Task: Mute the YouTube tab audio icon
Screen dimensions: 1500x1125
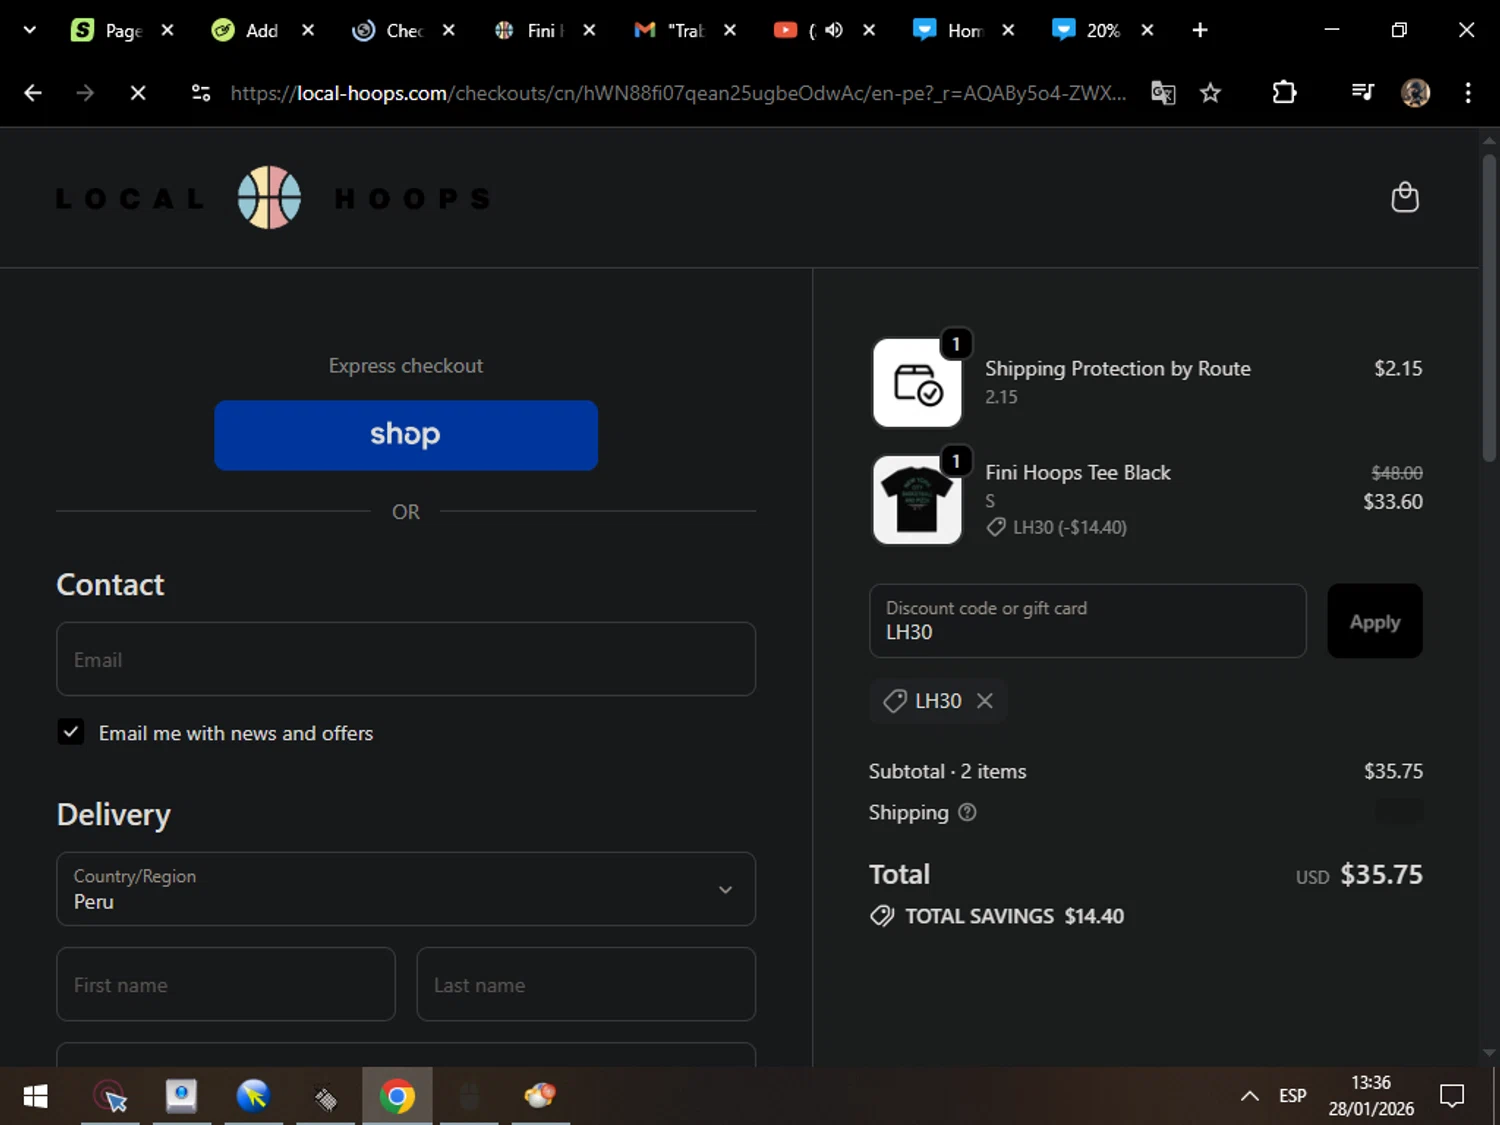Action: coord(834,30)
